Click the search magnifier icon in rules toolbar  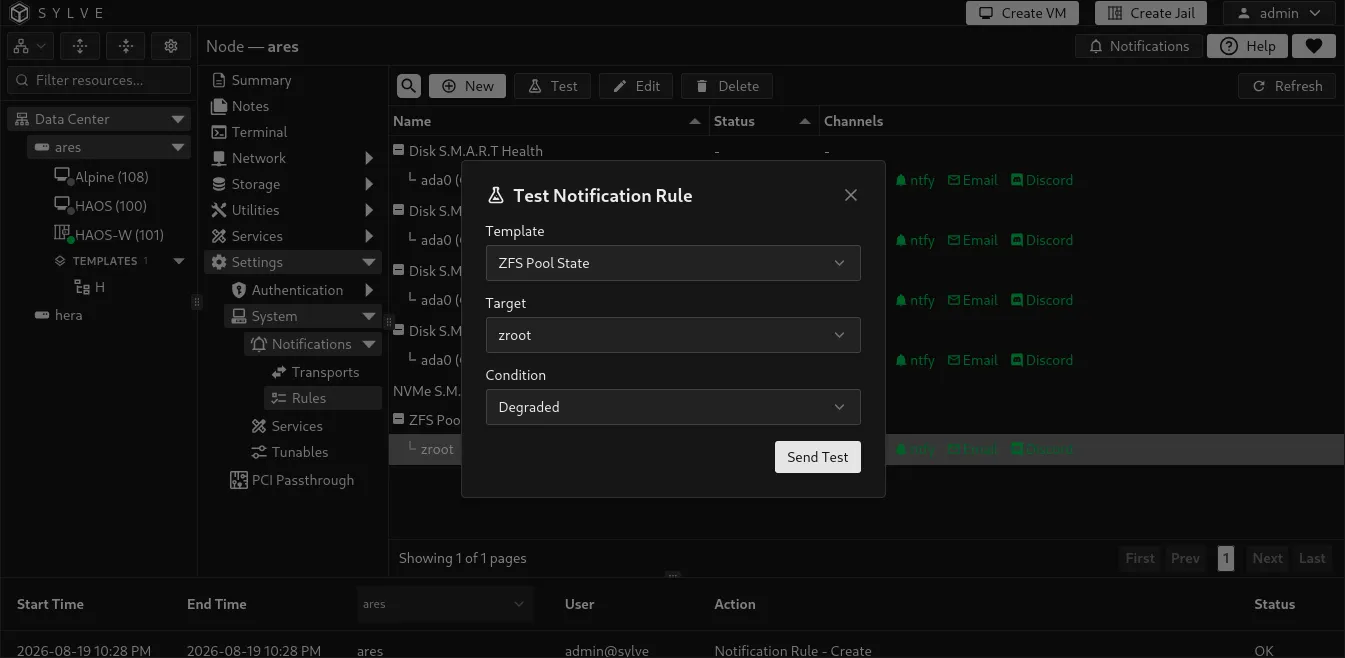tap(408, 86)
